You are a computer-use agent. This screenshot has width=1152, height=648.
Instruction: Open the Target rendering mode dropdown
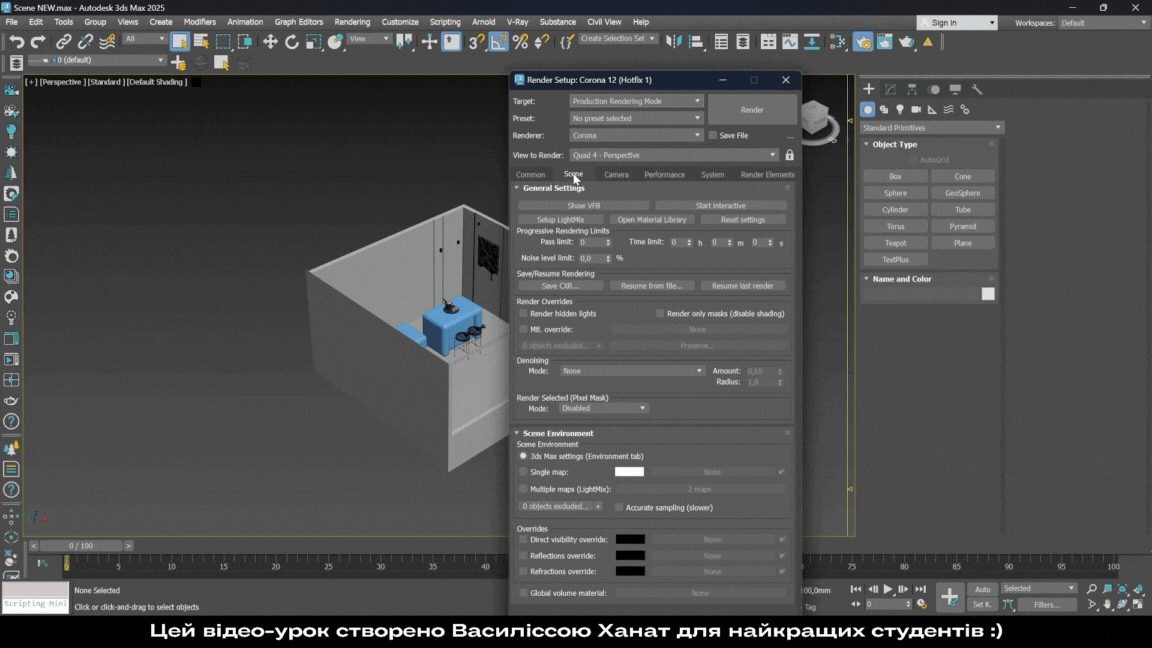(636, 101)
